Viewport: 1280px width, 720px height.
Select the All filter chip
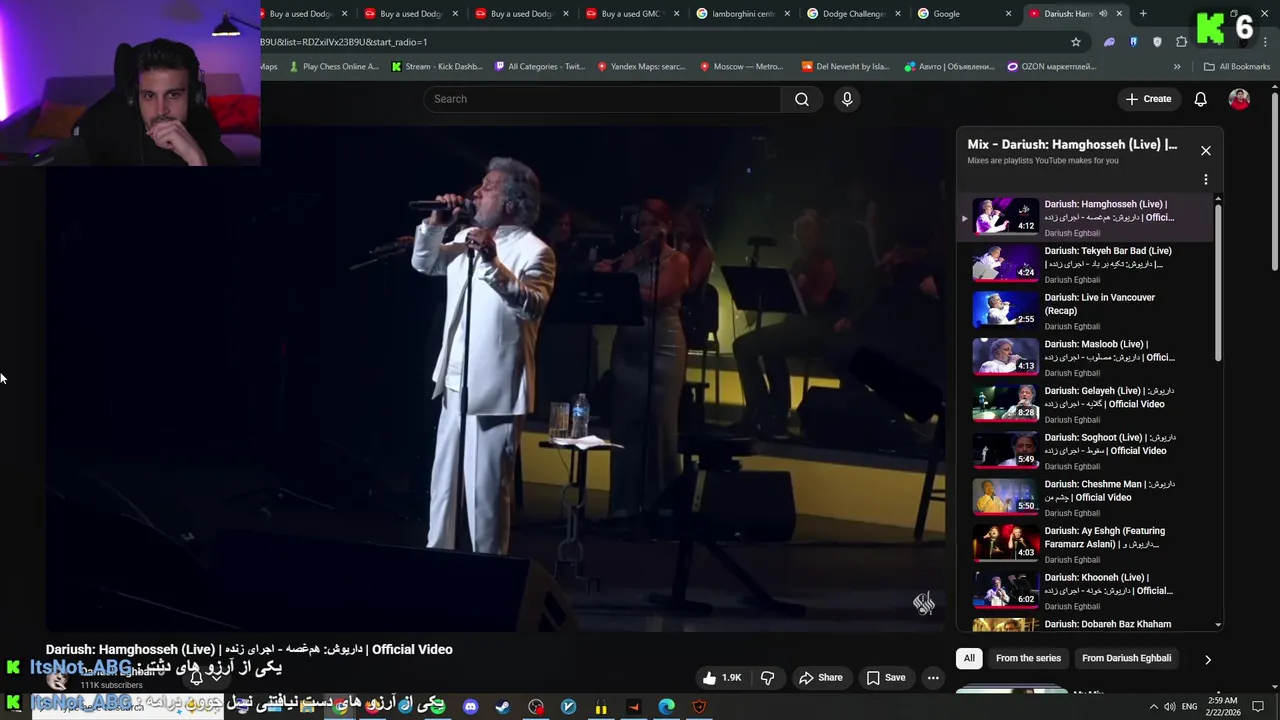click(969, 658)
